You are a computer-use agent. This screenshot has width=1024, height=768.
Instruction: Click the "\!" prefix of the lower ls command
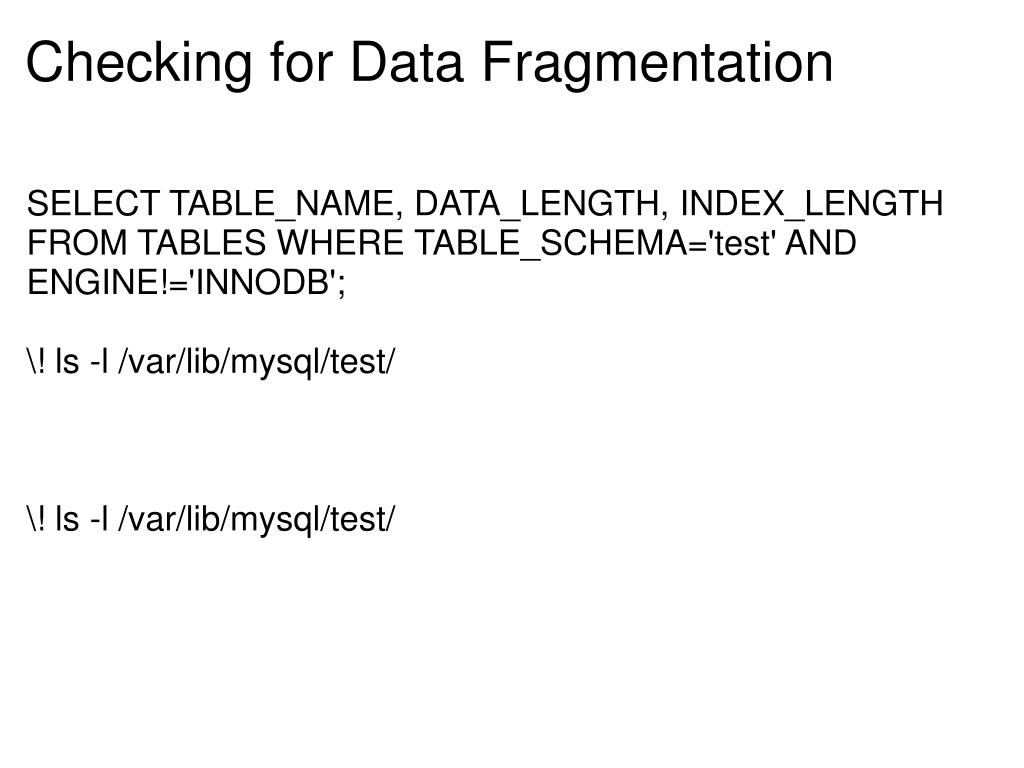point(37,520)
